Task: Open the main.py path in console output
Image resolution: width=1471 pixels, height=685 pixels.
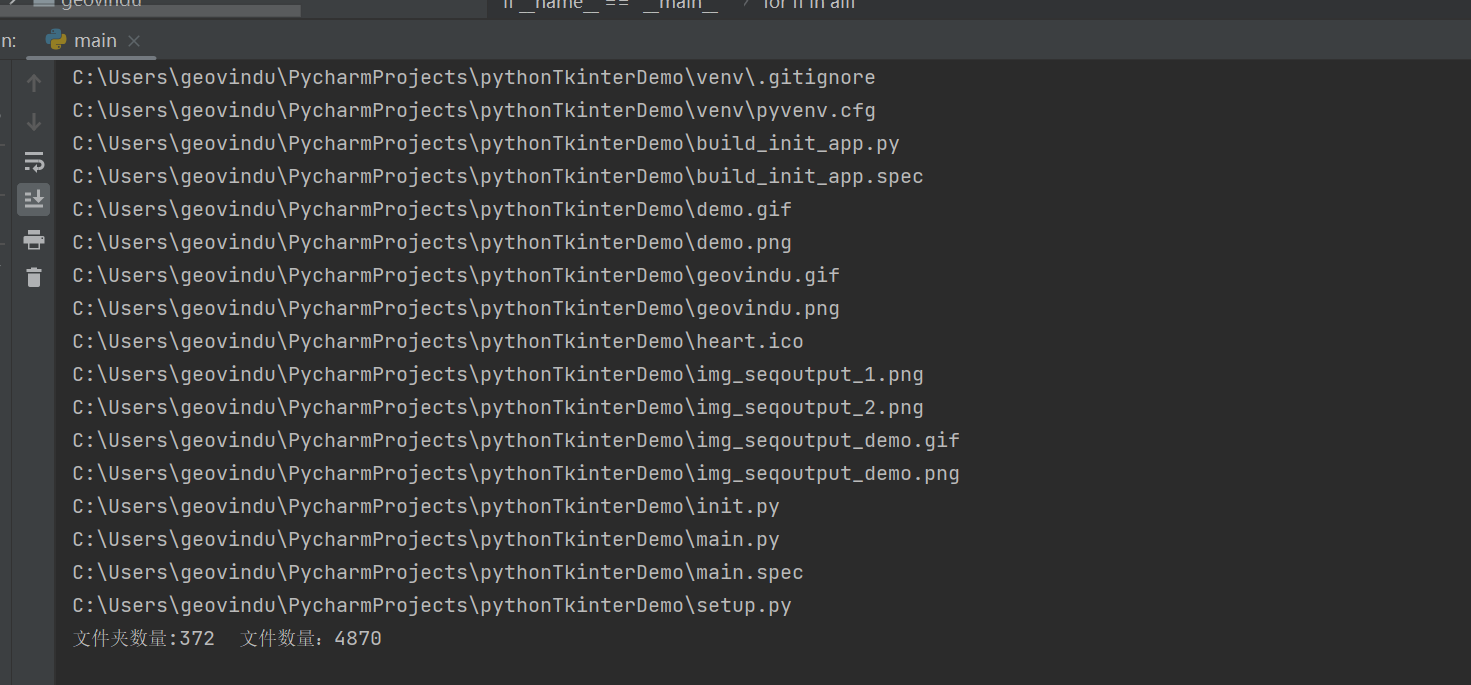Action: tap(425, 540)
